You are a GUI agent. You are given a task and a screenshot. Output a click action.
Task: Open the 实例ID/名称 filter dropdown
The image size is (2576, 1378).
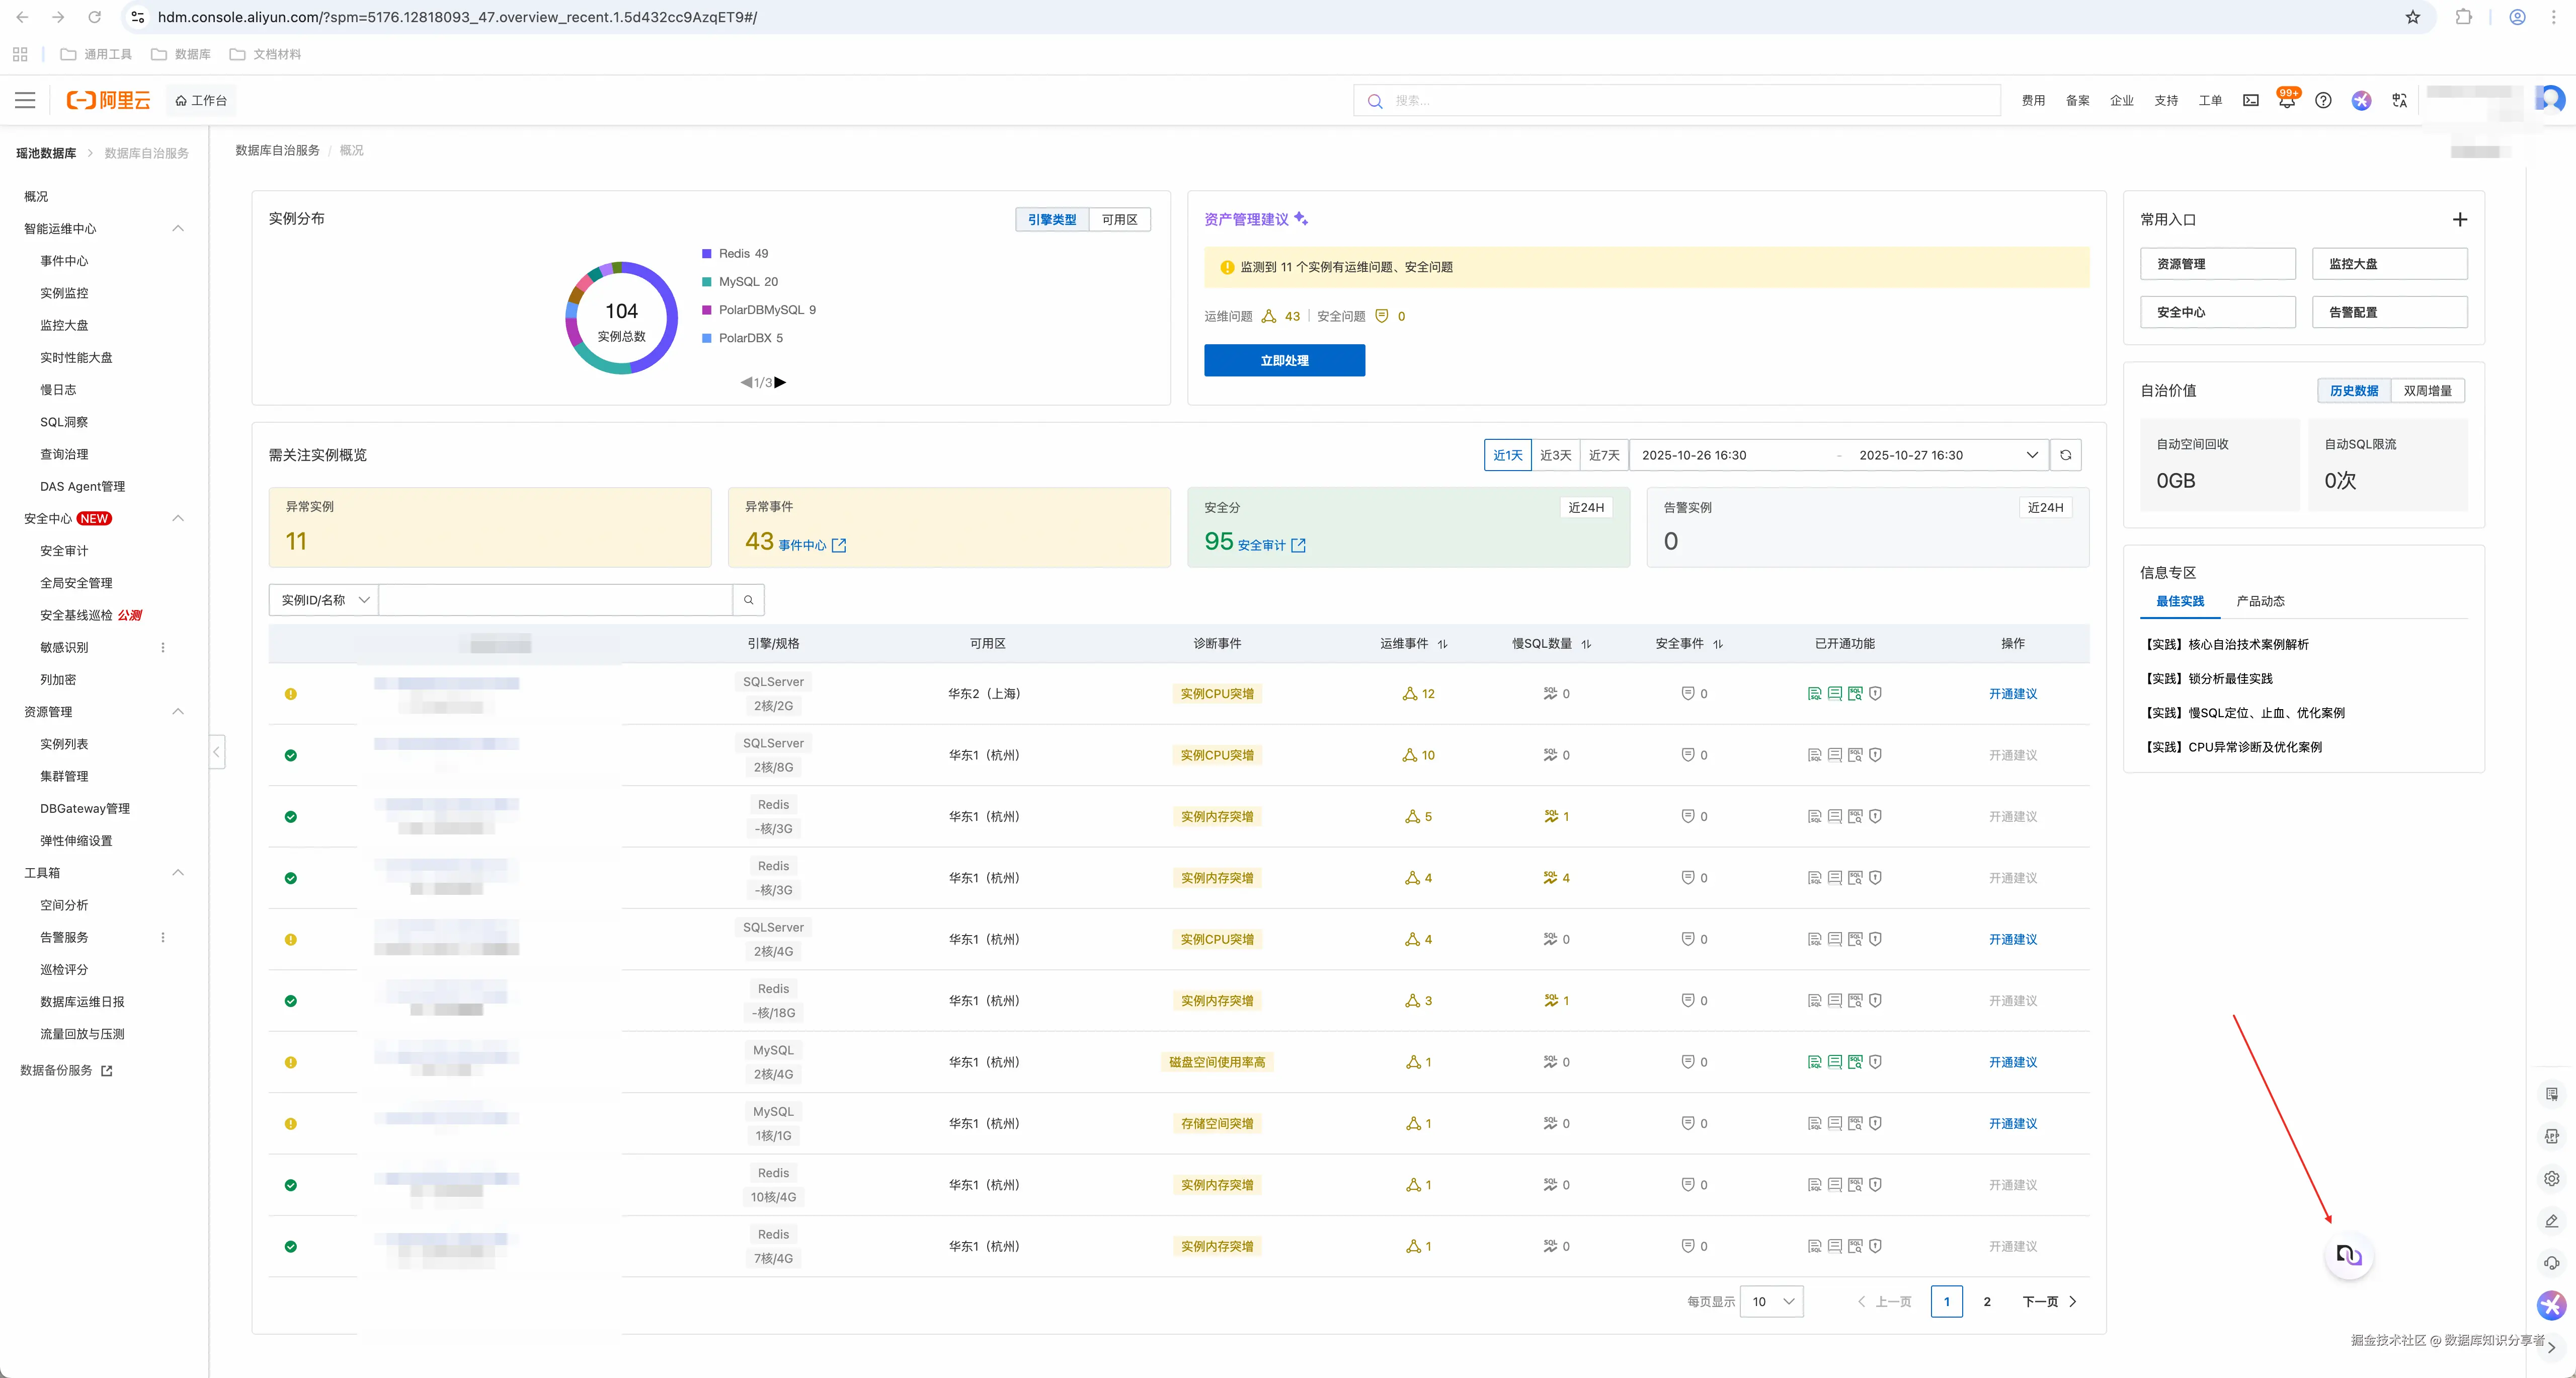tap(324, 600)
